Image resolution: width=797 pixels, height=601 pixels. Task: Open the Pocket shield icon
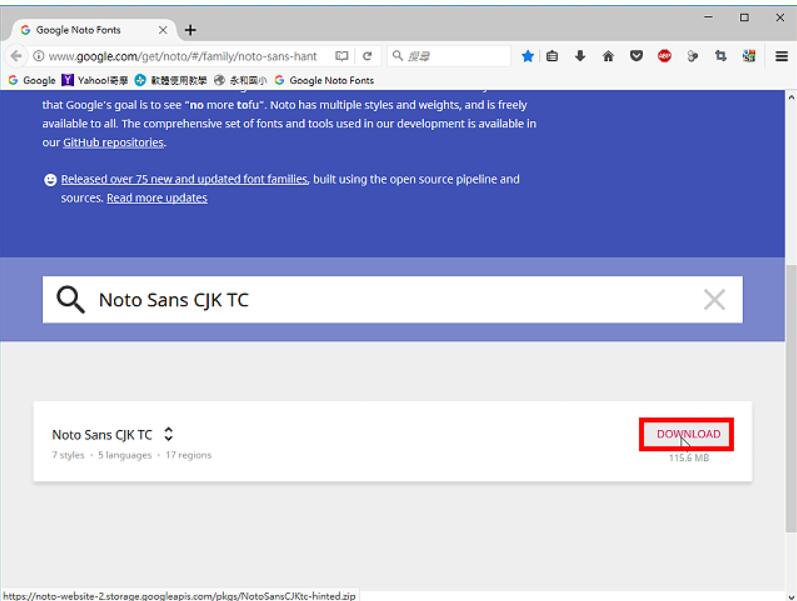636,56
